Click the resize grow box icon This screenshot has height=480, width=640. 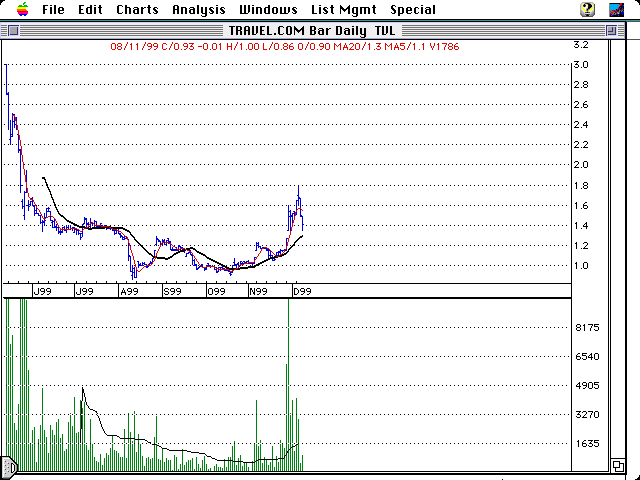tap(618, 466)
